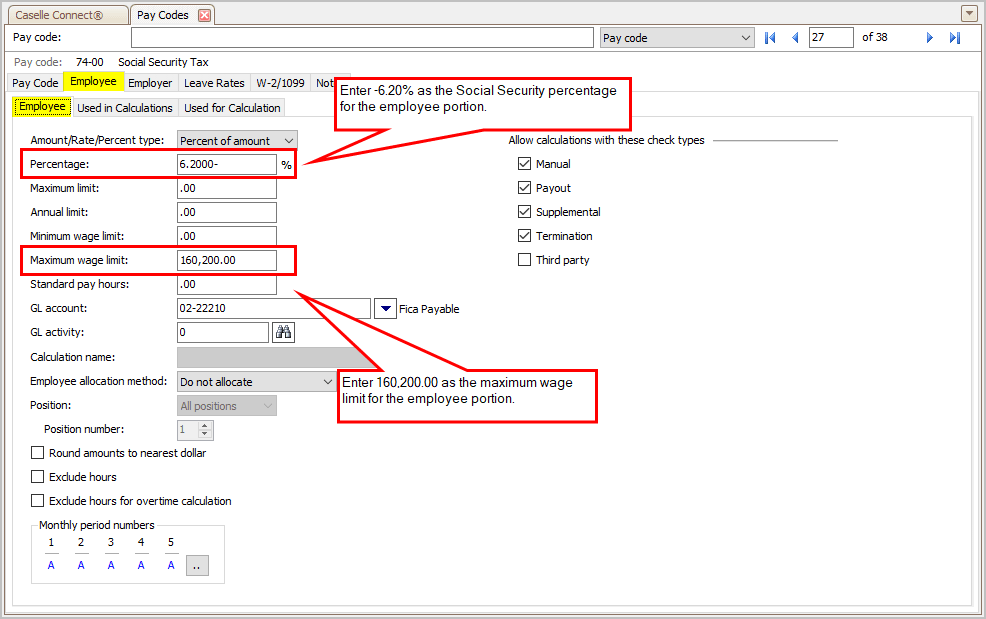Click the monthly period numbers ellipsis button
Screen dimensions: 986x619
[x=197, y=566]
